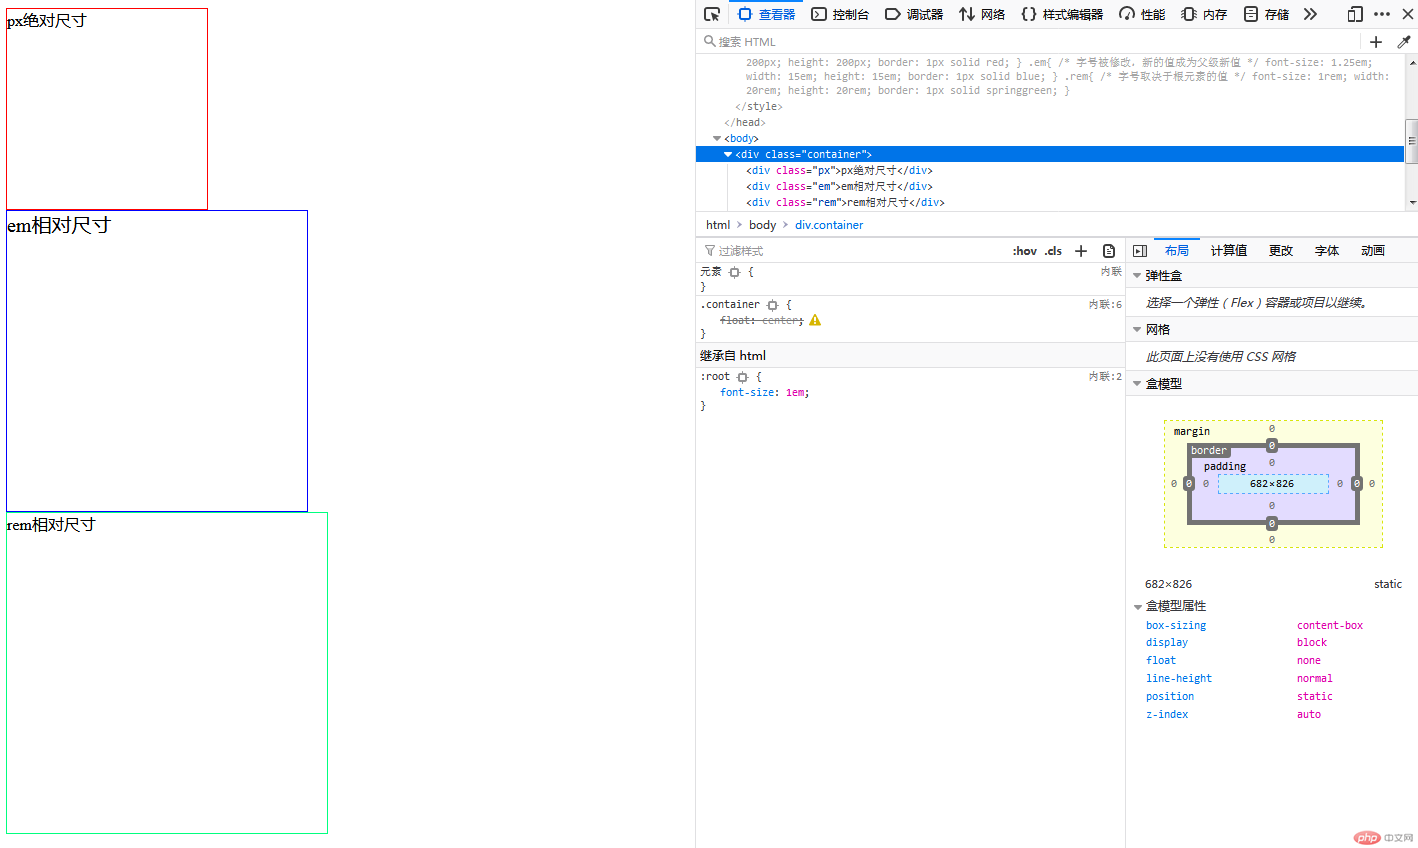Switch to the Computed (计算值) tab
Image resolution: width=1418 pixels, height=848 pixels.
(x=1228, y=251)
